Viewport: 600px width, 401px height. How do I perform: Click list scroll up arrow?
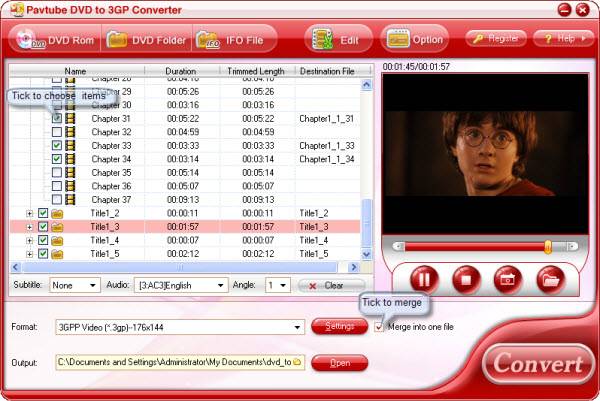tap(366, 84)
